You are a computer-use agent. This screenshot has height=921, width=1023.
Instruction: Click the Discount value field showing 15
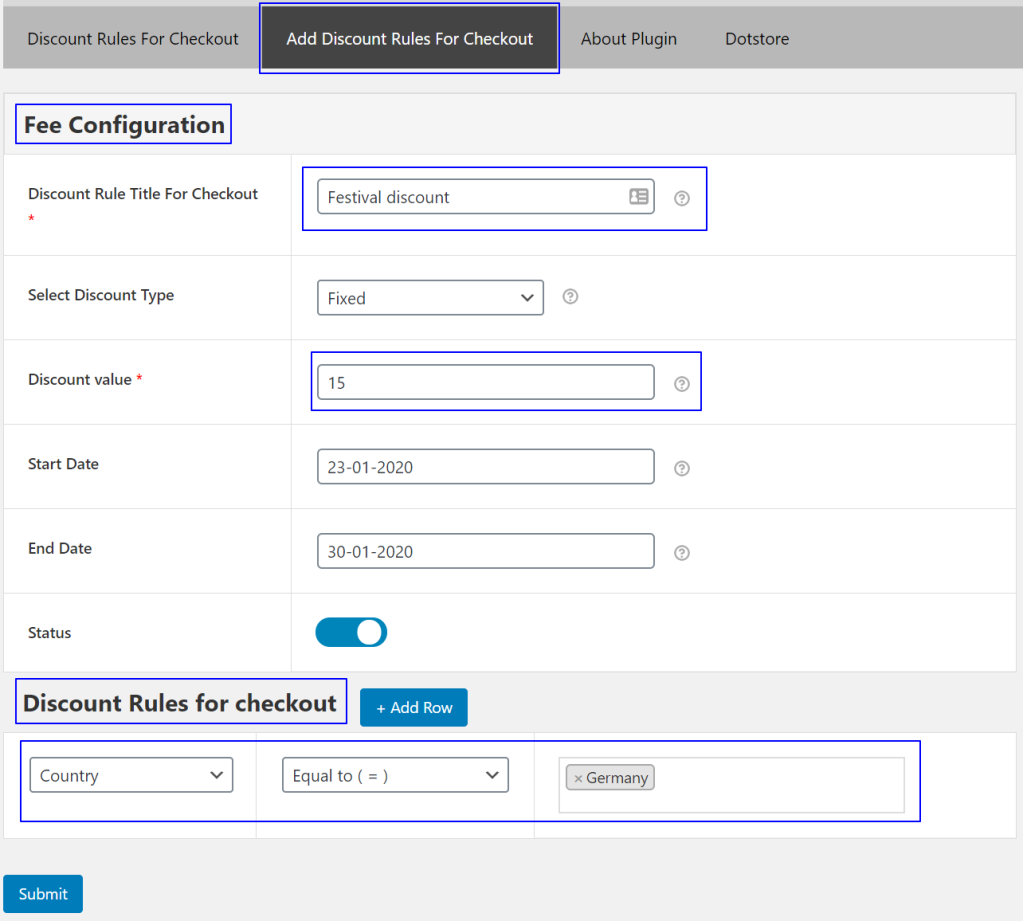coord(485,382)
